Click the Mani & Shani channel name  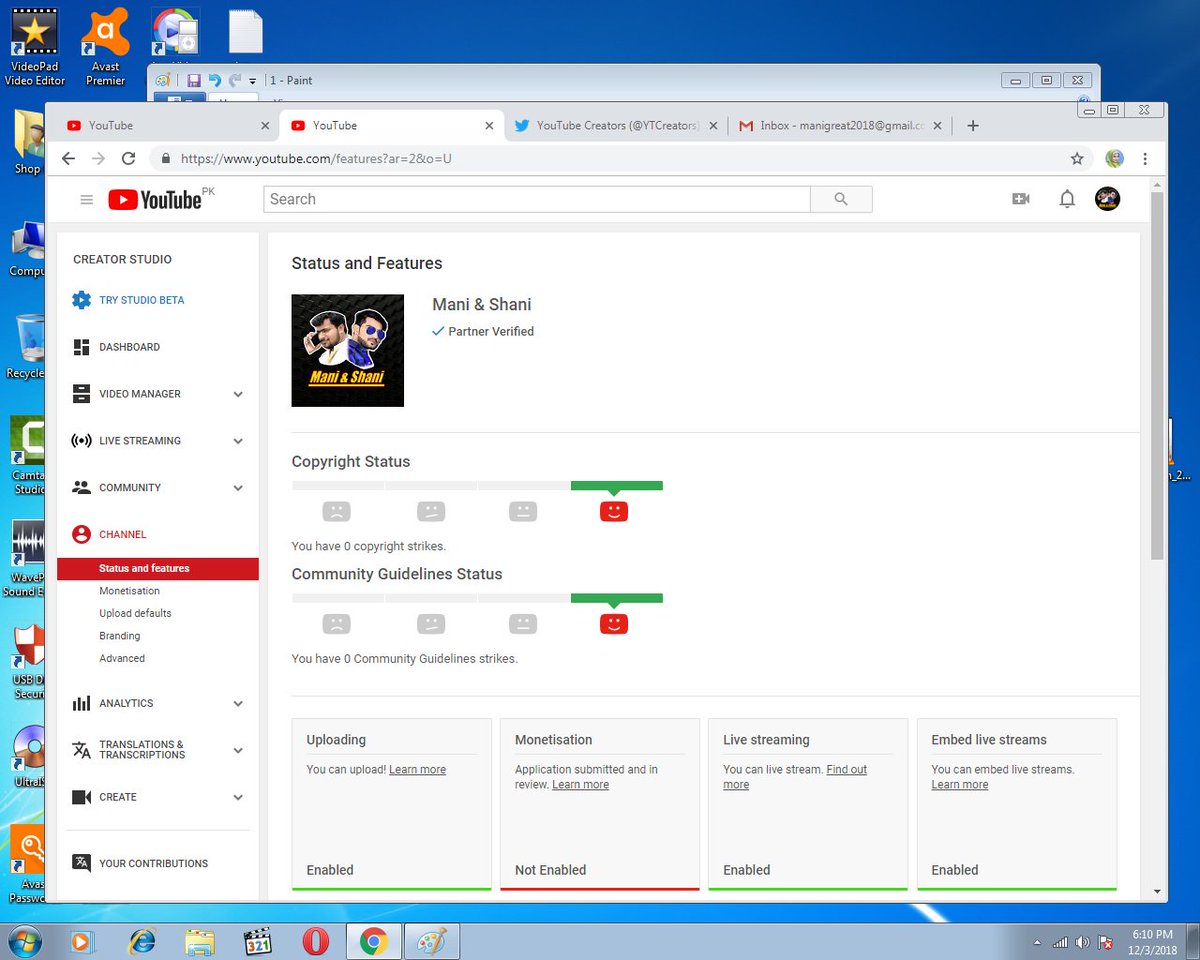tap(482, 304)
